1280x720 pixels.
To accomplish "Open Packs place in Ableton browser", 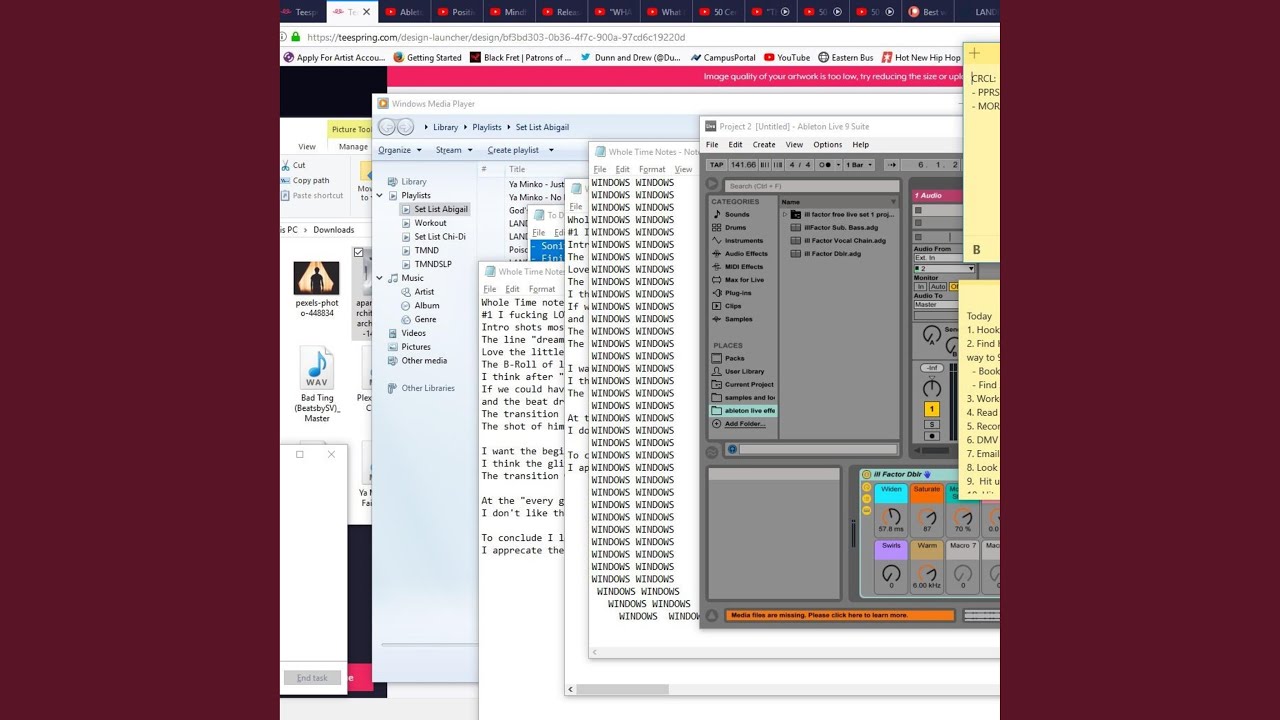I will click(734, 358).
